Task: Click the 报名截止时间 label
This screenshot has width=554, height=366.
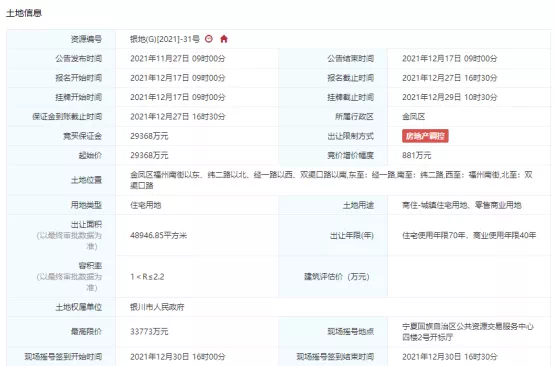Action: click(350, 78)
